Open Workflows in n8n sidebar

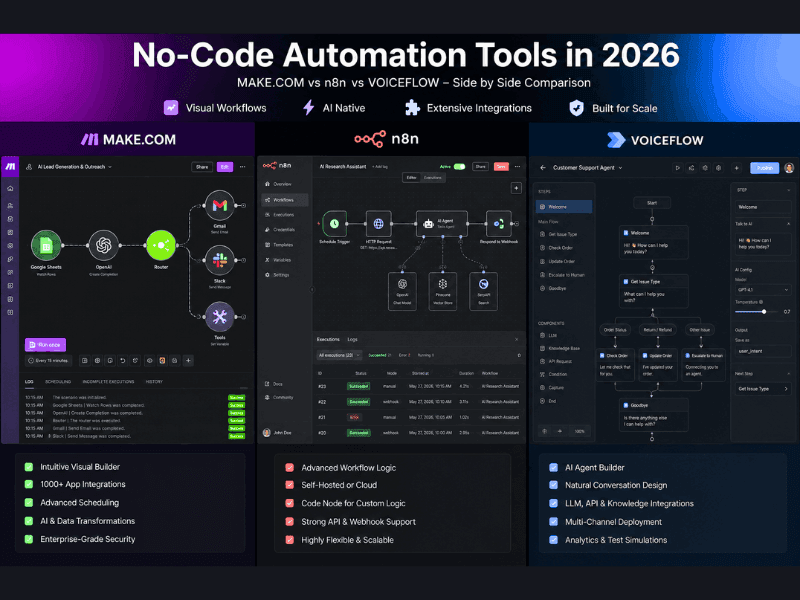point(285,200)
